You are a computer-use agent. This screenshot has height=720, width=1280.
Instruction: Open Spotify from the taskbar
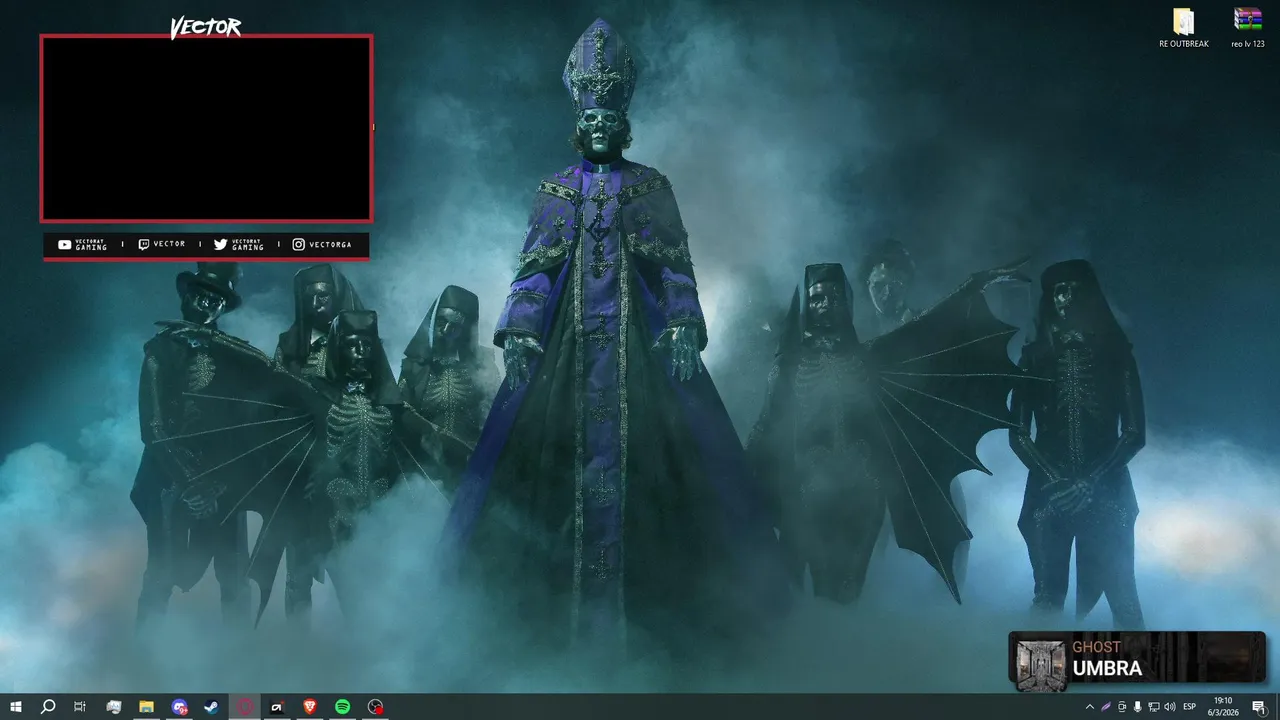click(342, 707)
